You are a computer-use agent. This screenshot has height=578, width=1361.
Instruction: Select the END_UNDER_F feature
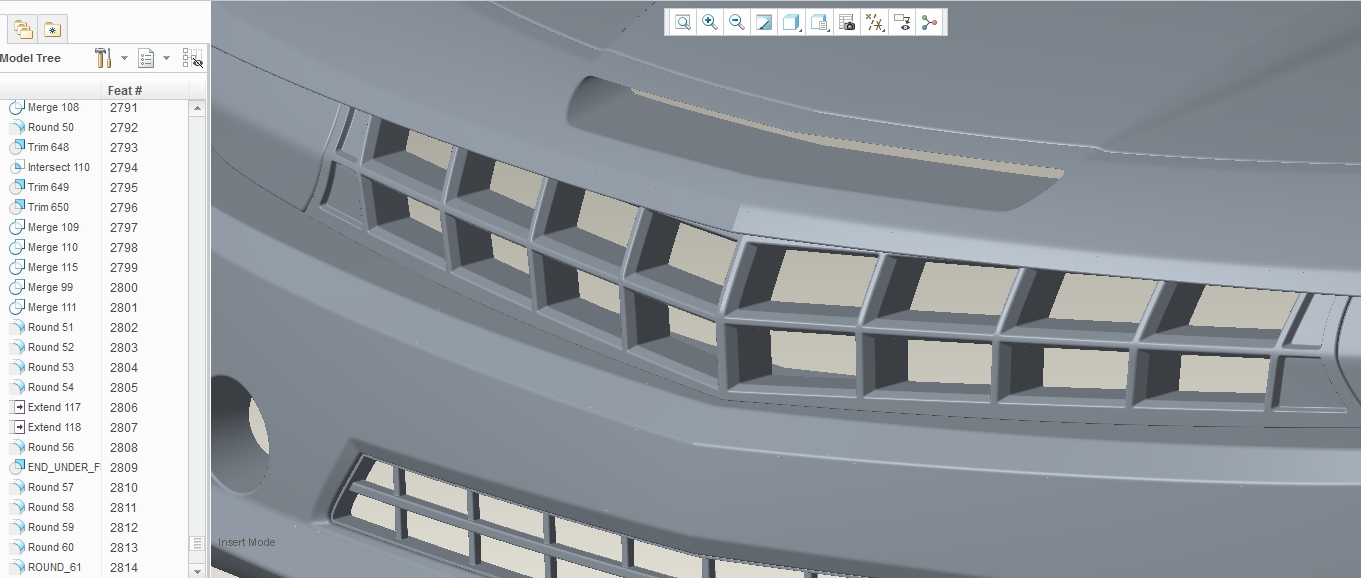(x=64, y=467)
